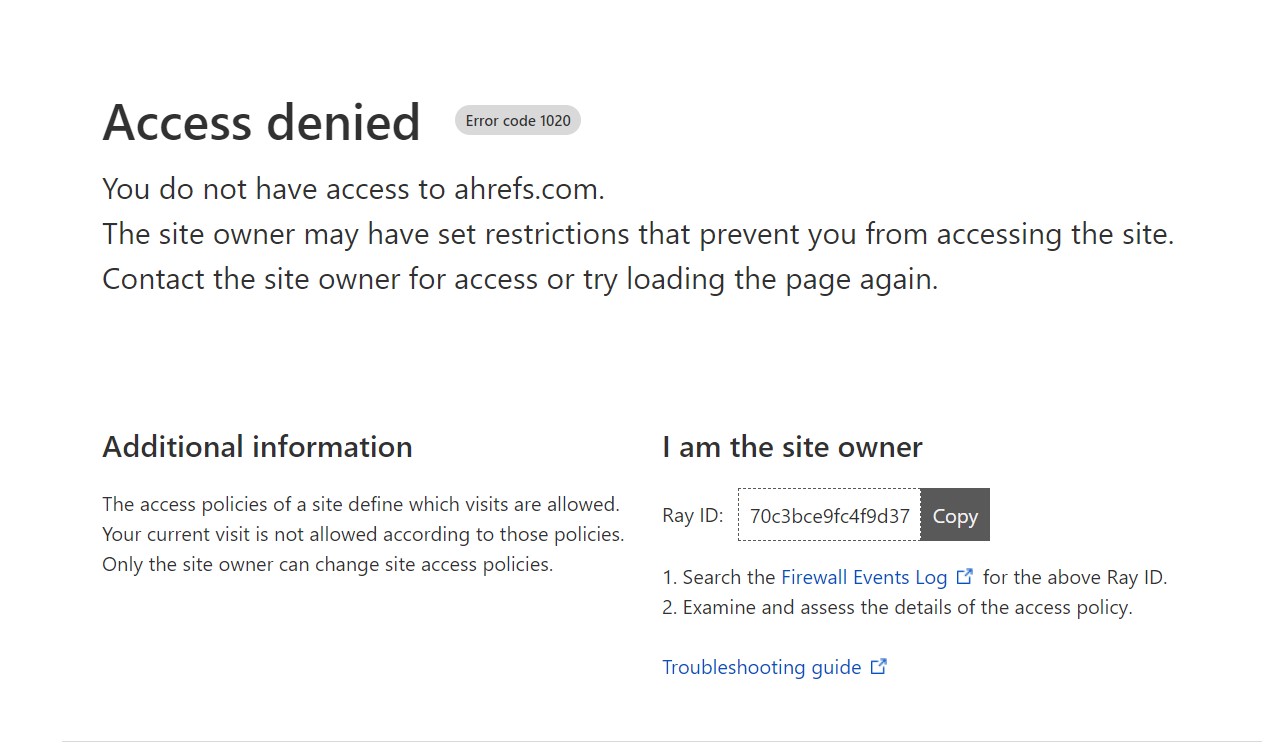Click the Access denied heading
Viewport: 1271px width, 745px height.
pos(261,123)
